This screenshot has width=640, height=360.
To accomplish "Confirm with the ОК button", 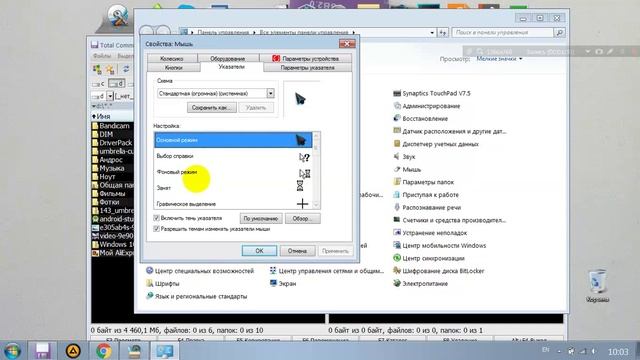I will [259, 251].
